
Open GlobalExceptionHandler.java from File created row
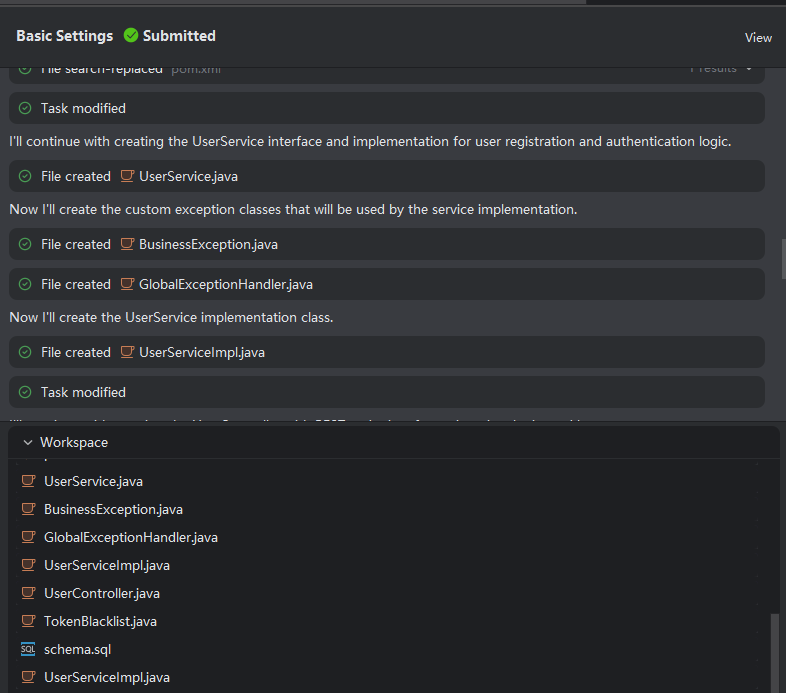[x=225, y=284]
